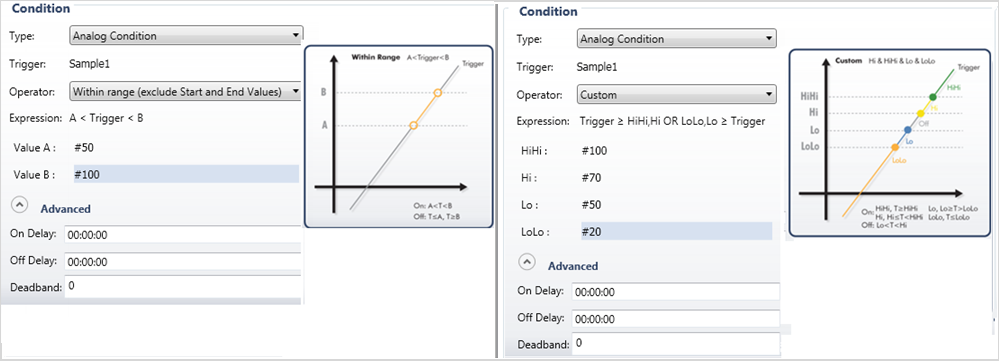999x361 pixels.
Task: Collapse the right Advanced section chevron
Action: coord(528,262)
